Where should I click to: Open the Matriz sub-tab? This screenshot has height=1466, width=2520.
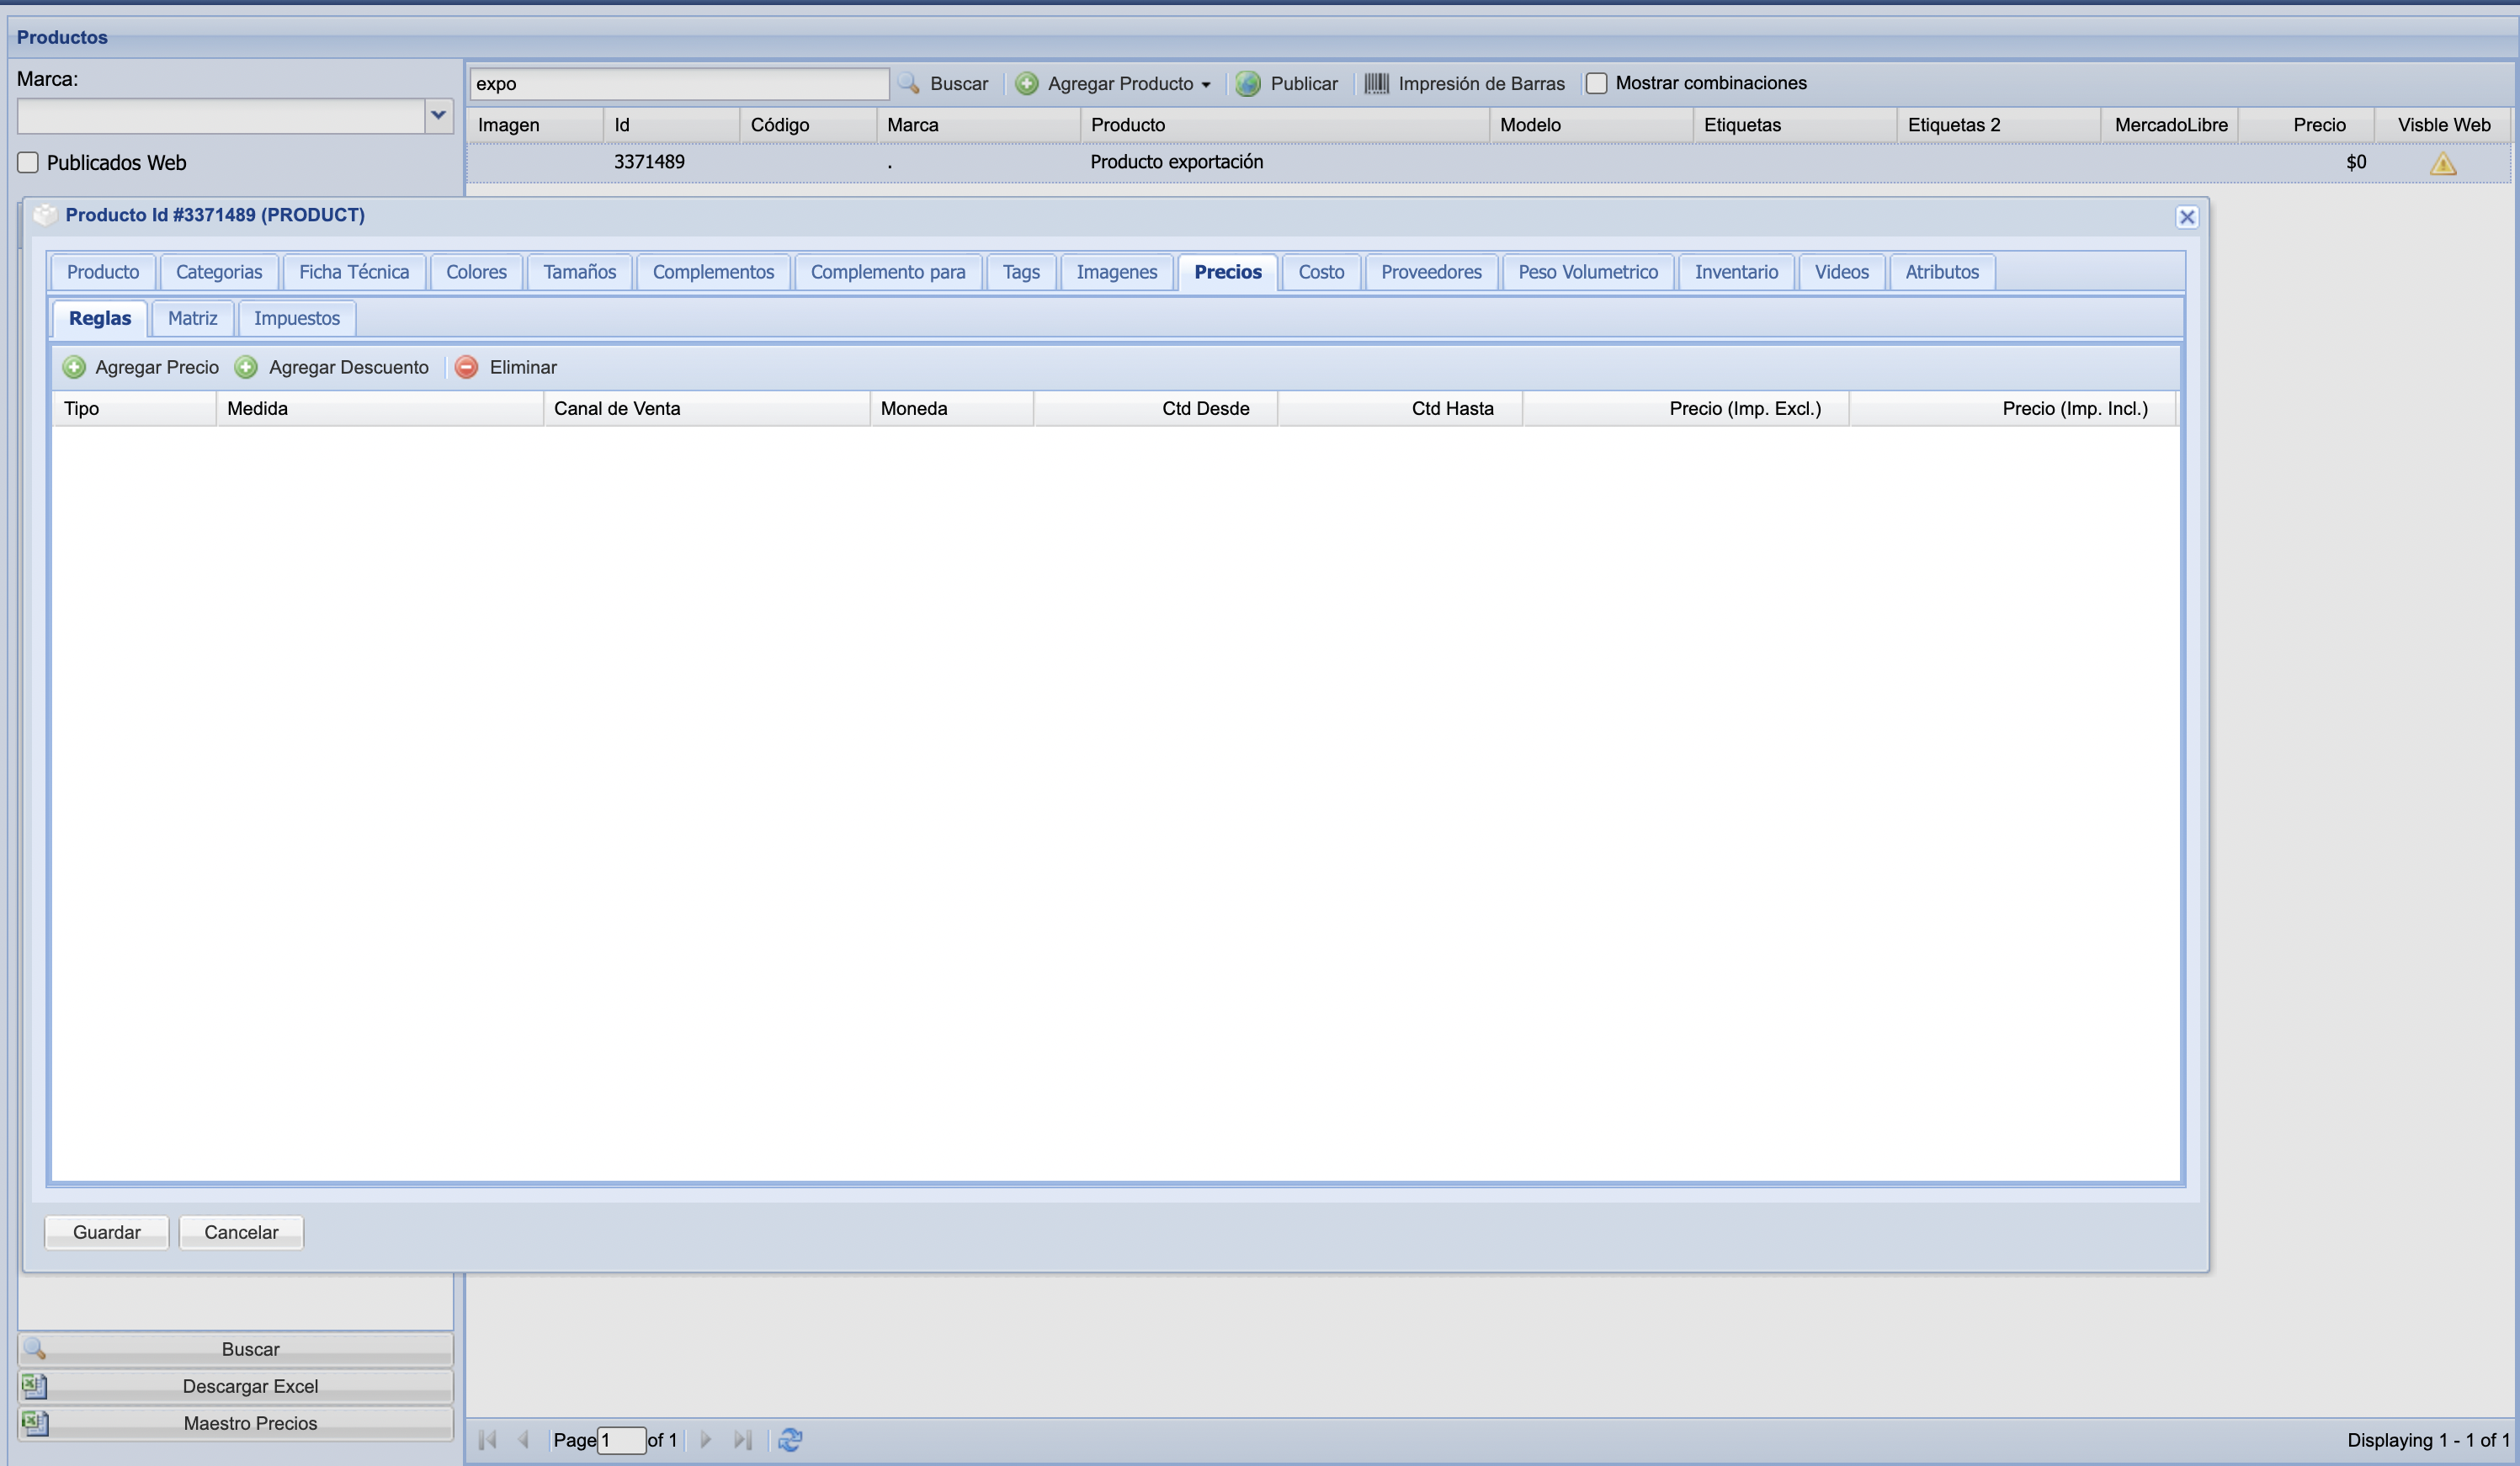click(192, 318)
